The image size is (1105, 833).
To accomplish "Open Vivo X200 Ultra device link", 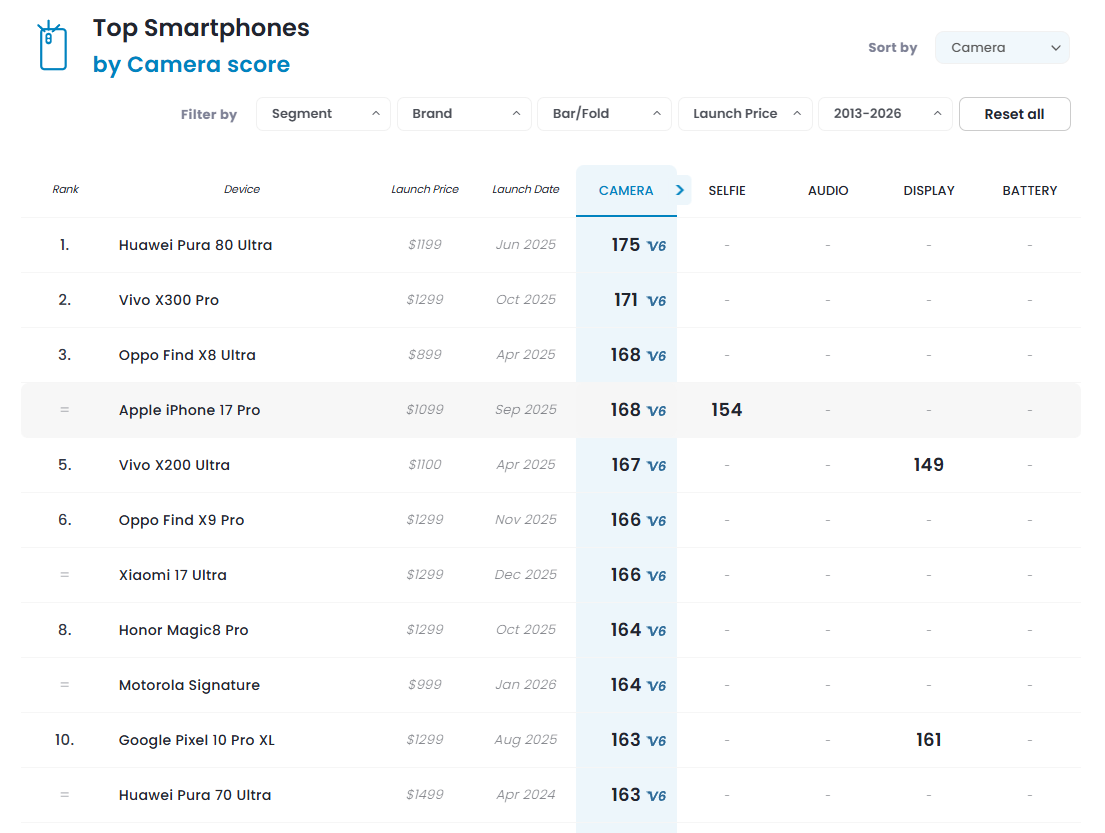I will click(174, 465).
